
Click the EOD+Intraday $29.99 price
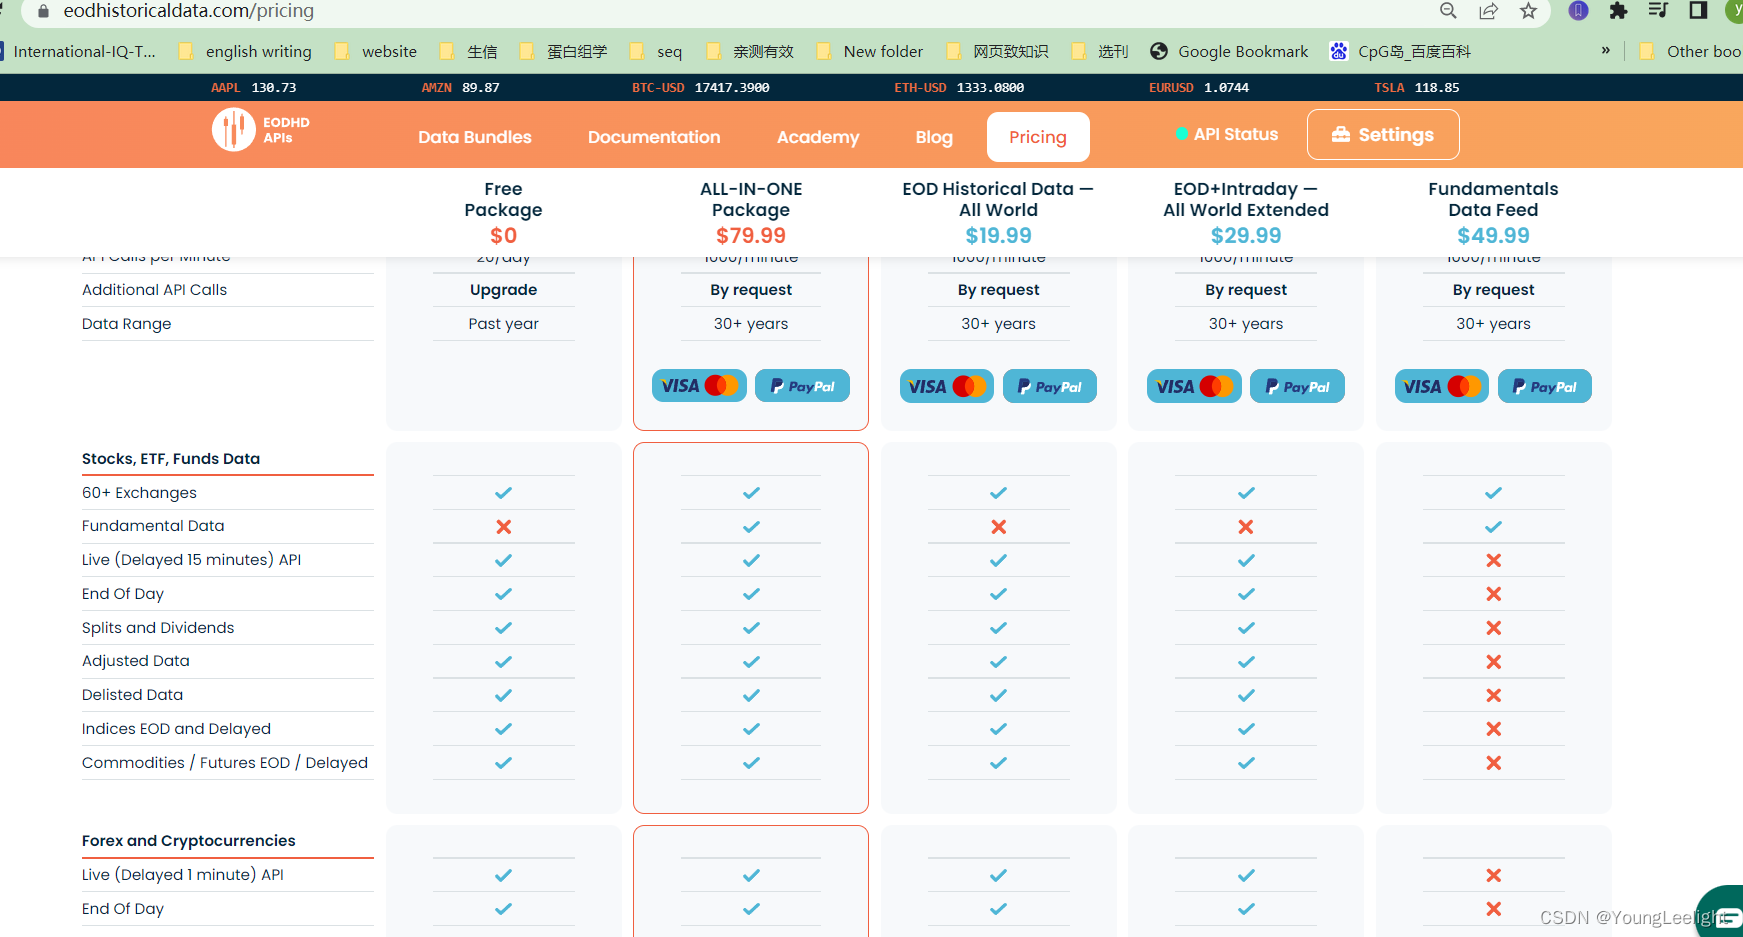point(1246,236)
